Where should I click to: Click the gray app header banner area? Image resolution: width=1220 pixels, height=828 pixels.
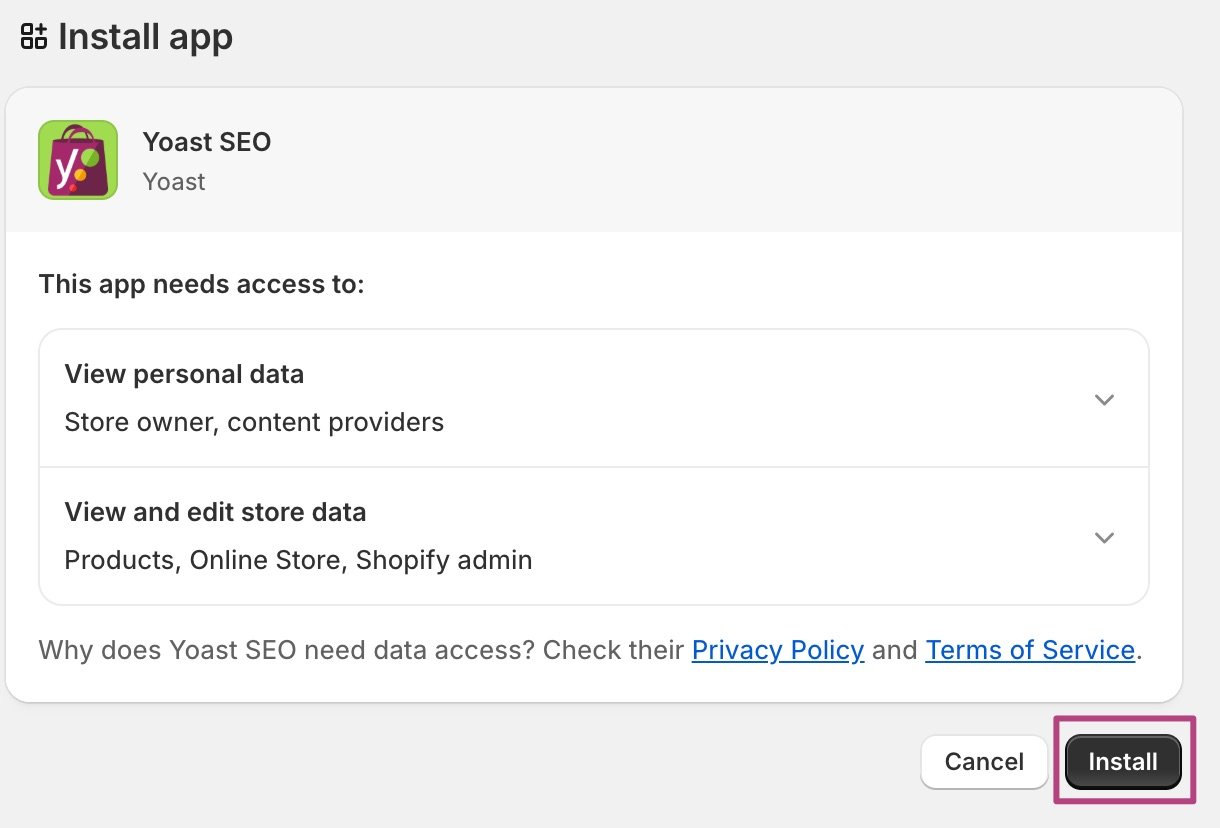[700, 160]
